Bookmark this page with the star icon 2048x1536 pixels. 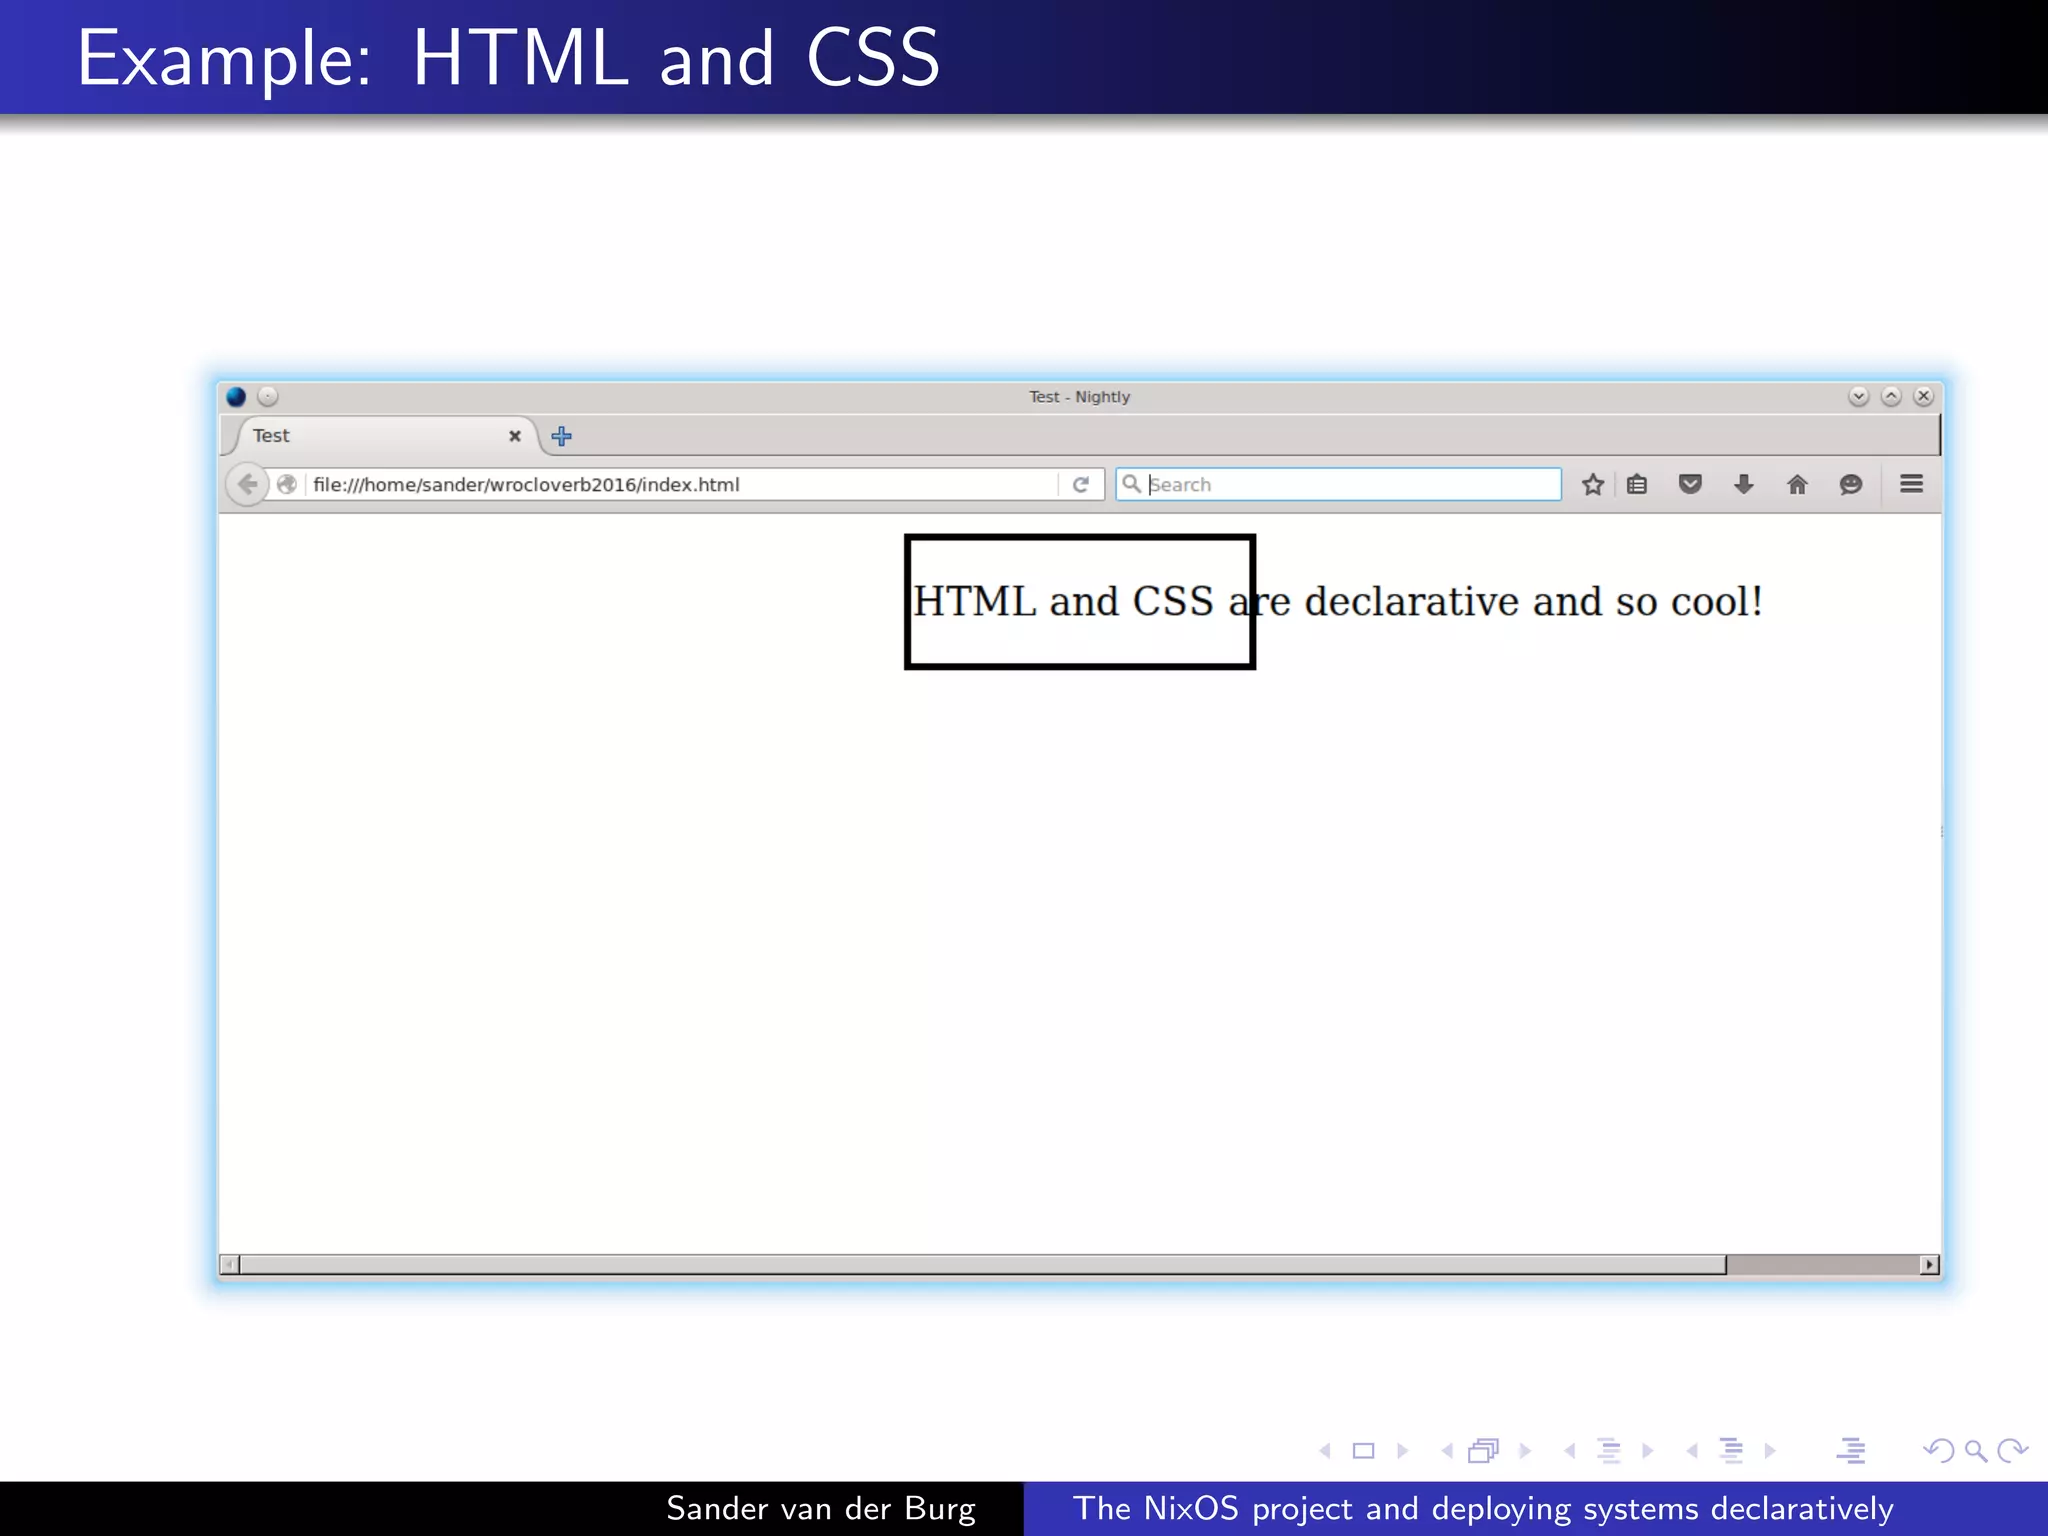1593,485
